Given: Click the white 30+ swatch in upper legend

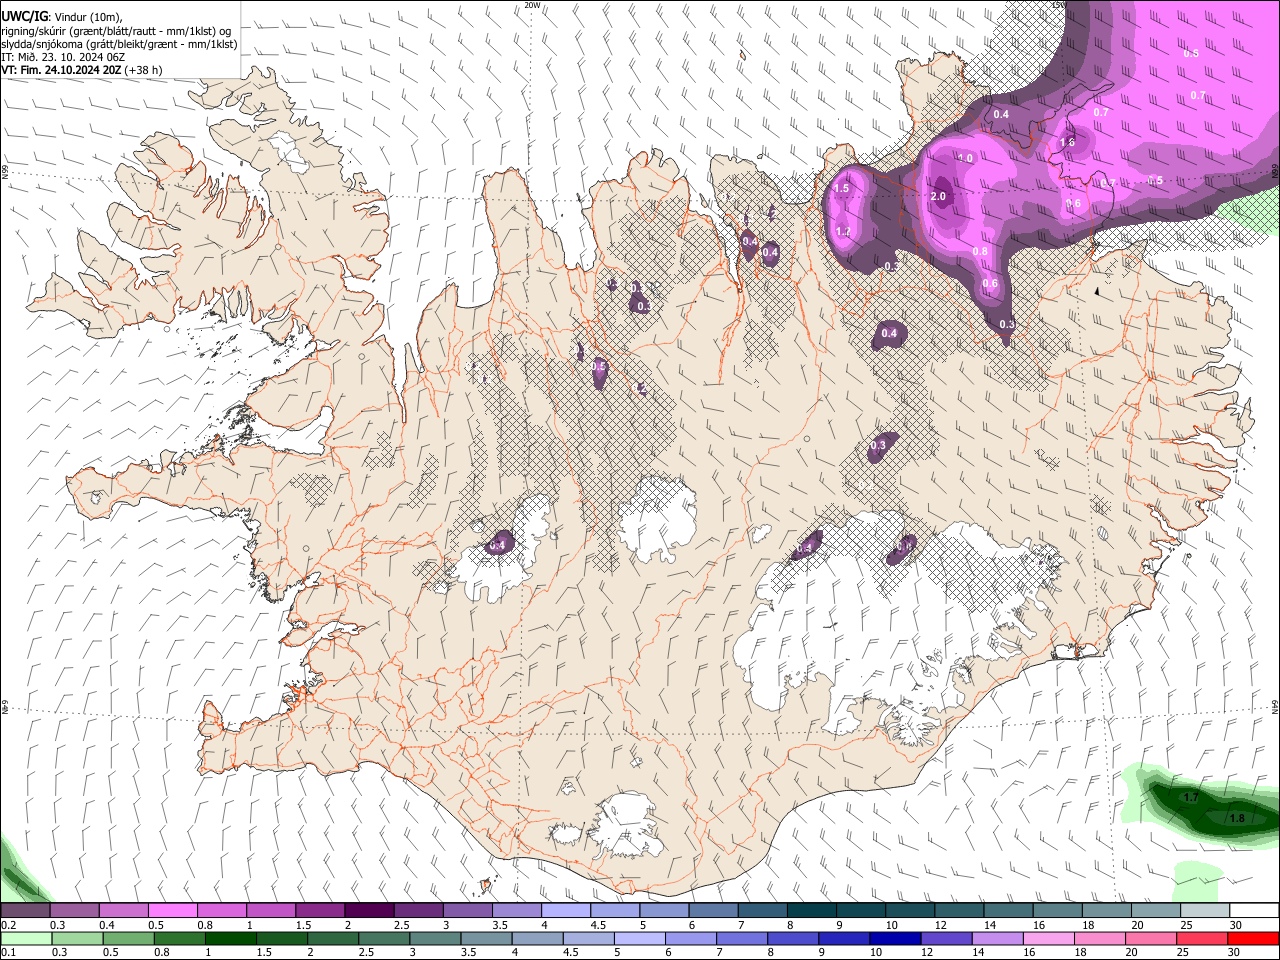Looking at the screenshot, I should click(x=1253, y=910).
